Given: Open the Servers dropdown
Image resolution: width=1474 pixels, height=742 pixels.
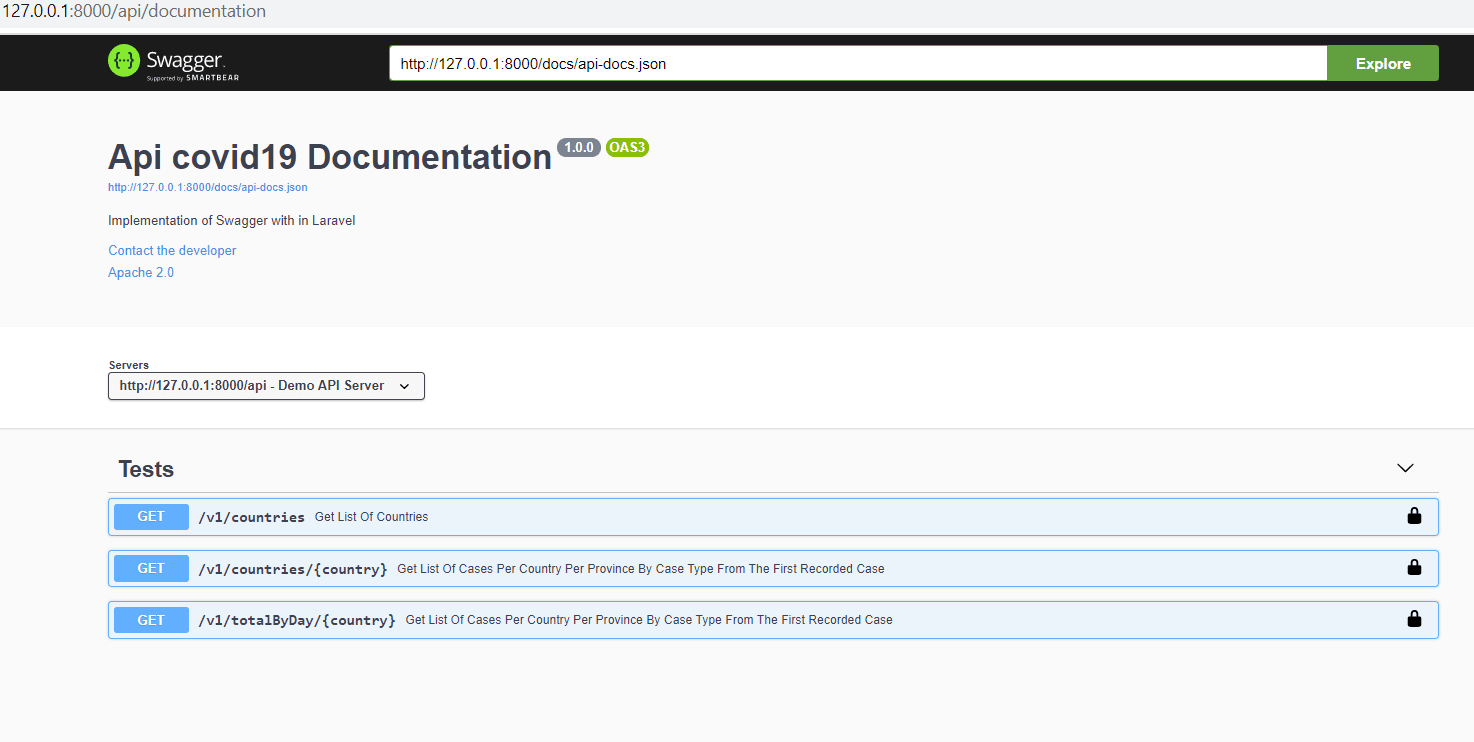Looking at the screenshot, I should point(266,386).
